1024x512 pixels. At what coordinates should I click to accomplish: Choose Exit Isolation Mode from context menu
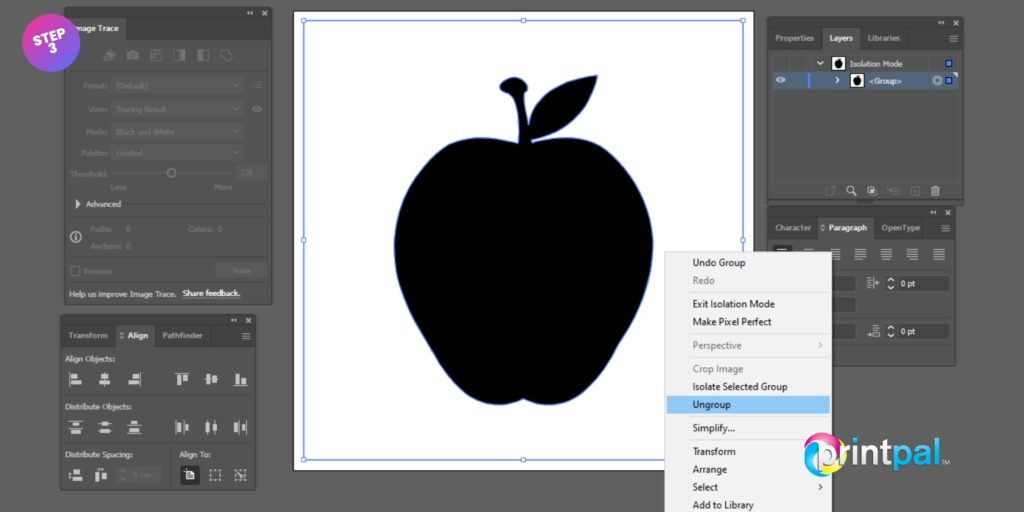tap(748, 304)
